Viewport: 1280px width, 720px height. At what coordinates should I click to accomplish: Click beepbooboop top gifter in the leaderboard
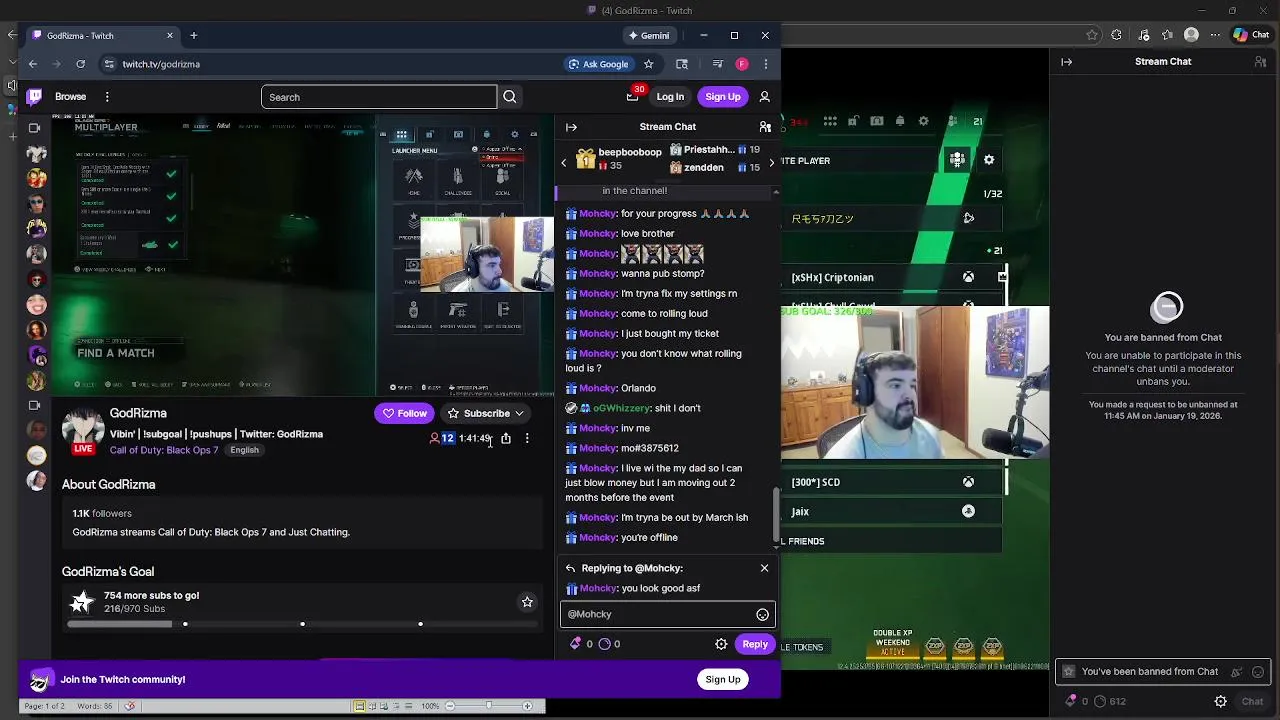(x=620, y=158)
